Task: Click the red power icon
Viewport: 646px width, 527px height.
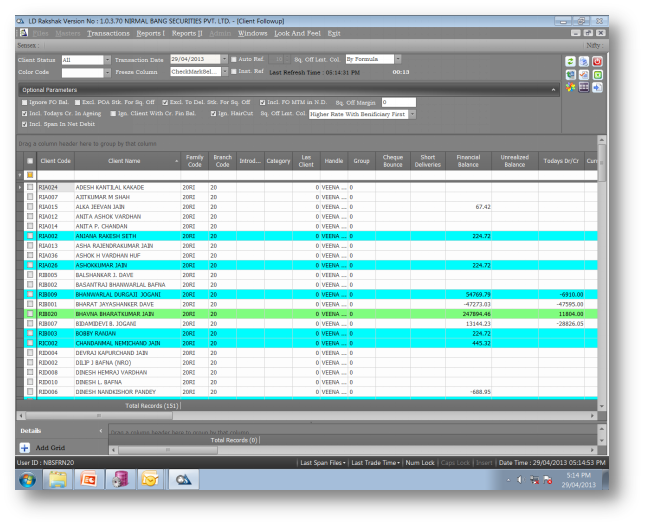Action: click(x=598, y=61)
